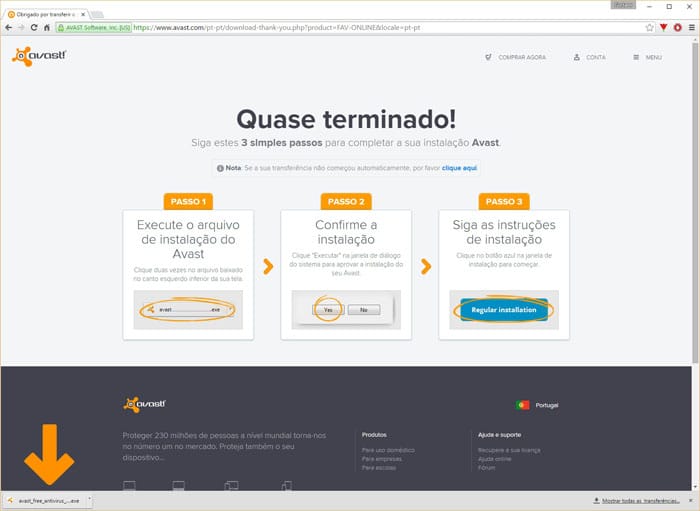Open the Chrome hamburger menu
Image resolution: width=700 pixels, height=511 pixels.
pos(692,28)
